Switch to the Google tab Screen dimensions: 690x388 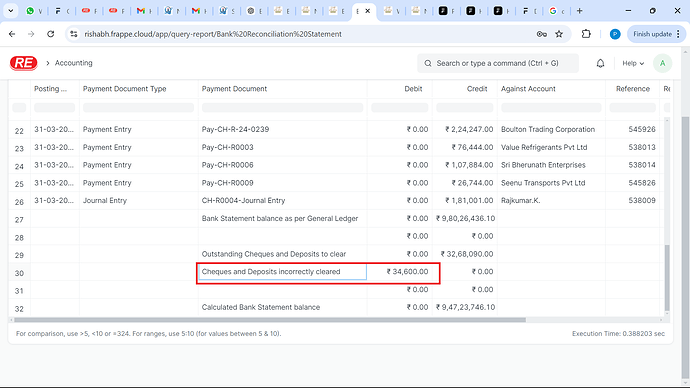pos(556,11)
